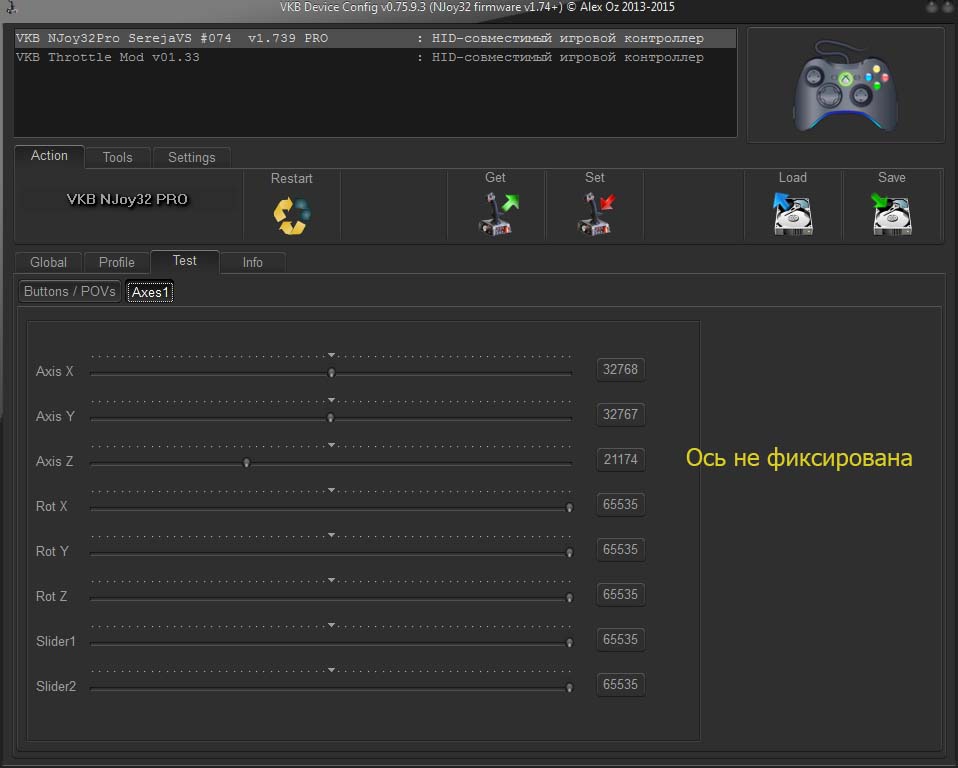Viewport: 958px width, 768px height.
Task: Click the Rot Z value field
Action: 620,594
